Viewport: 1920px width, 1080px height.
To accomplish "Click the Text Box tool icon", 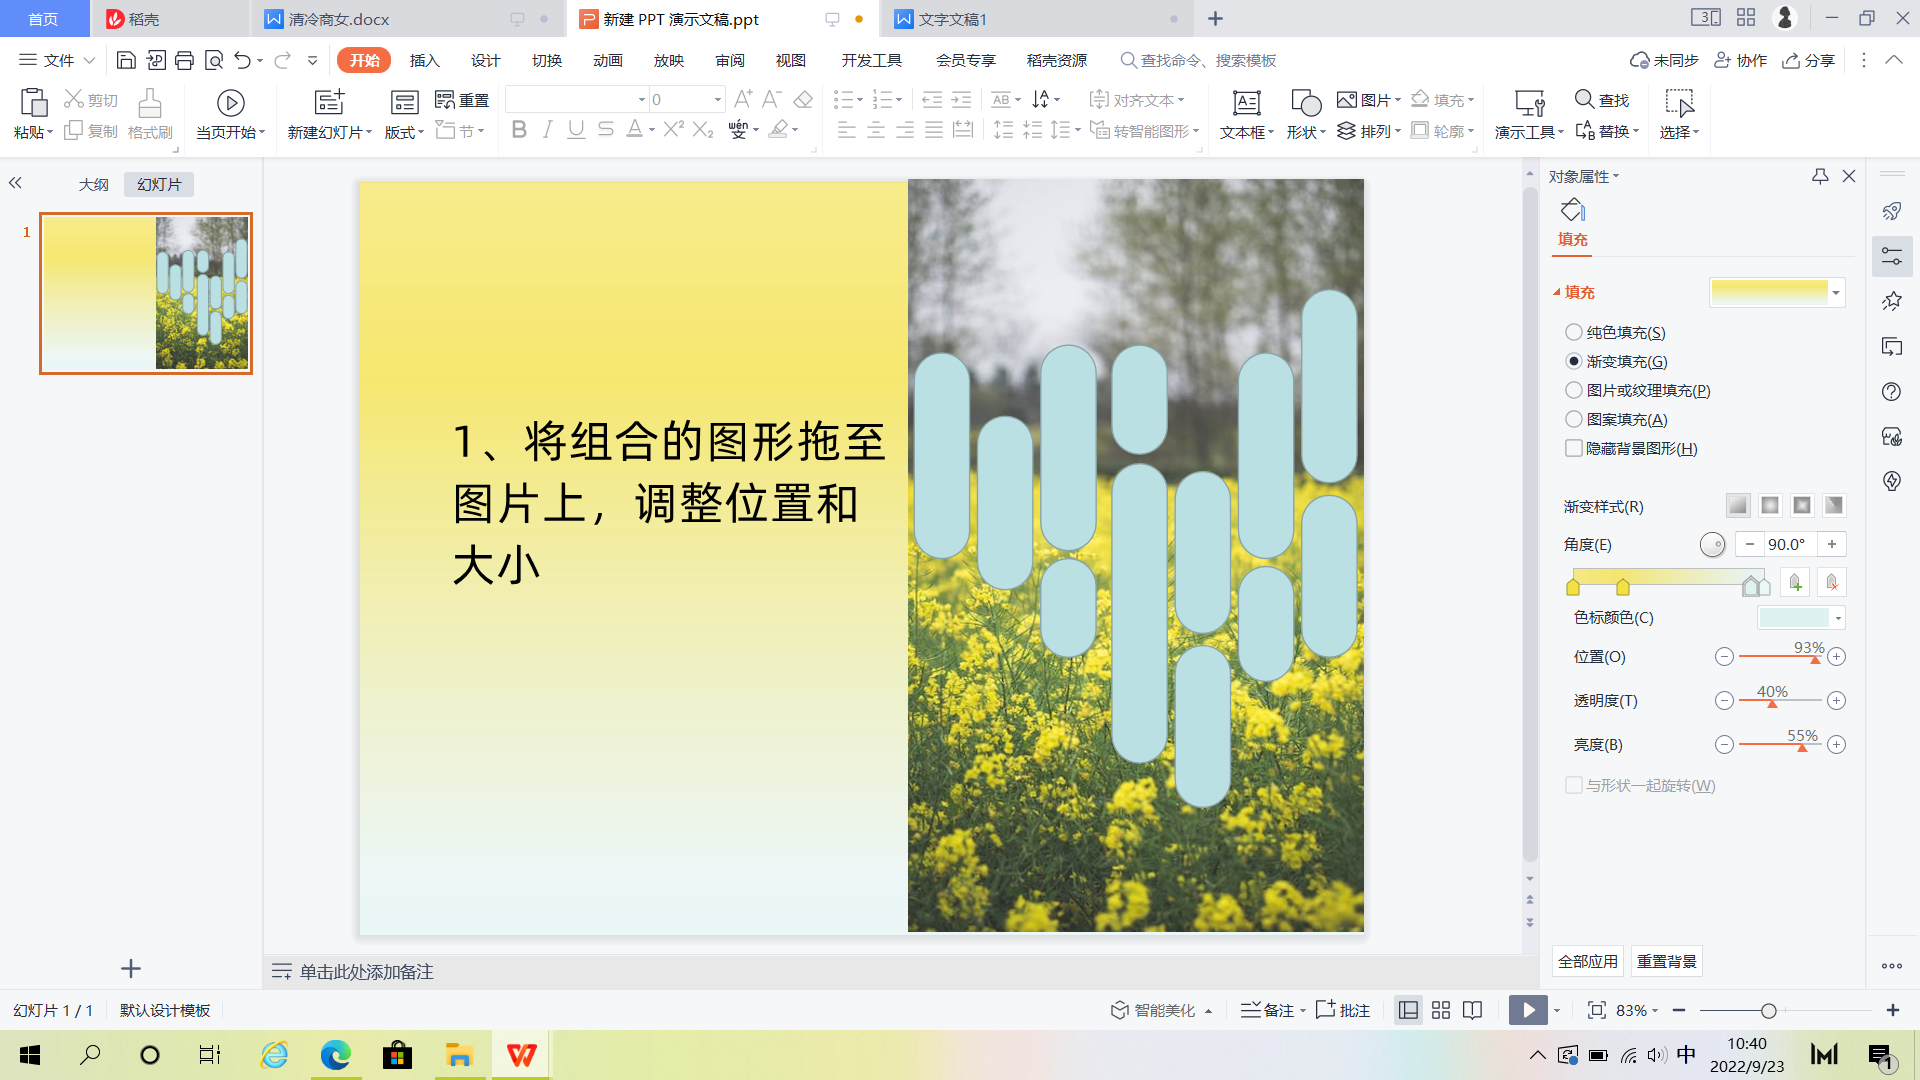I will (1246, 103).
